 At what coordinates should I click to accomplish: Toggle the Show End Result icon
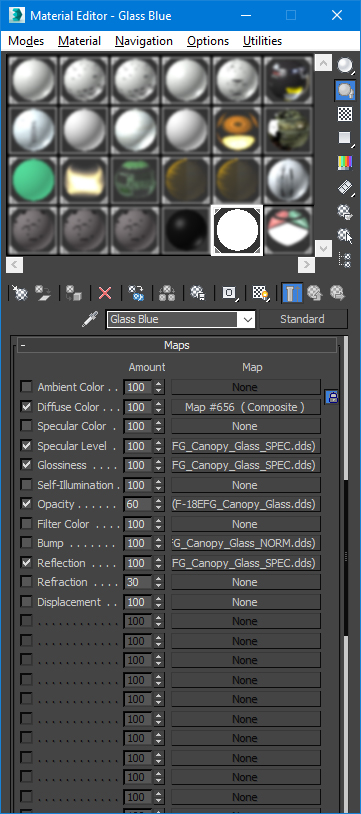pos(291,293)
